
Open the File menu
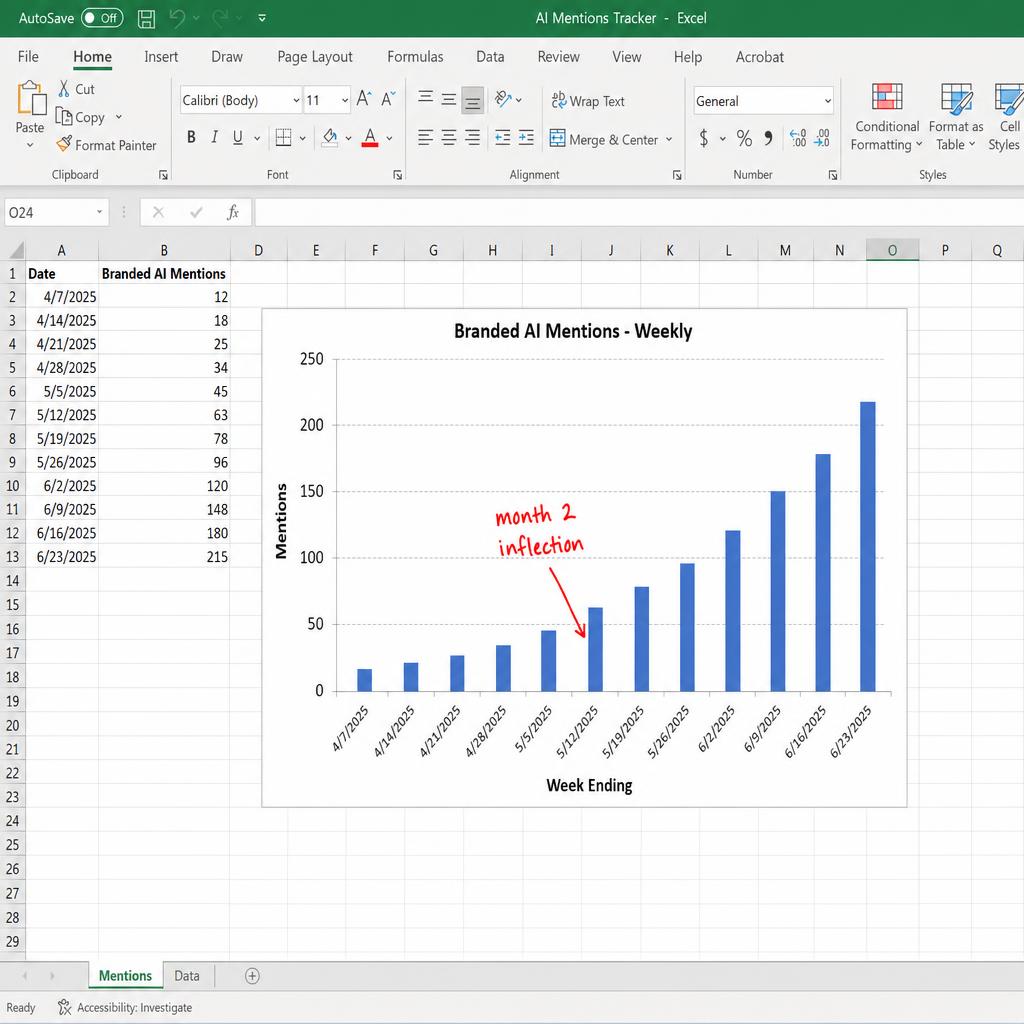pos(28,57)
